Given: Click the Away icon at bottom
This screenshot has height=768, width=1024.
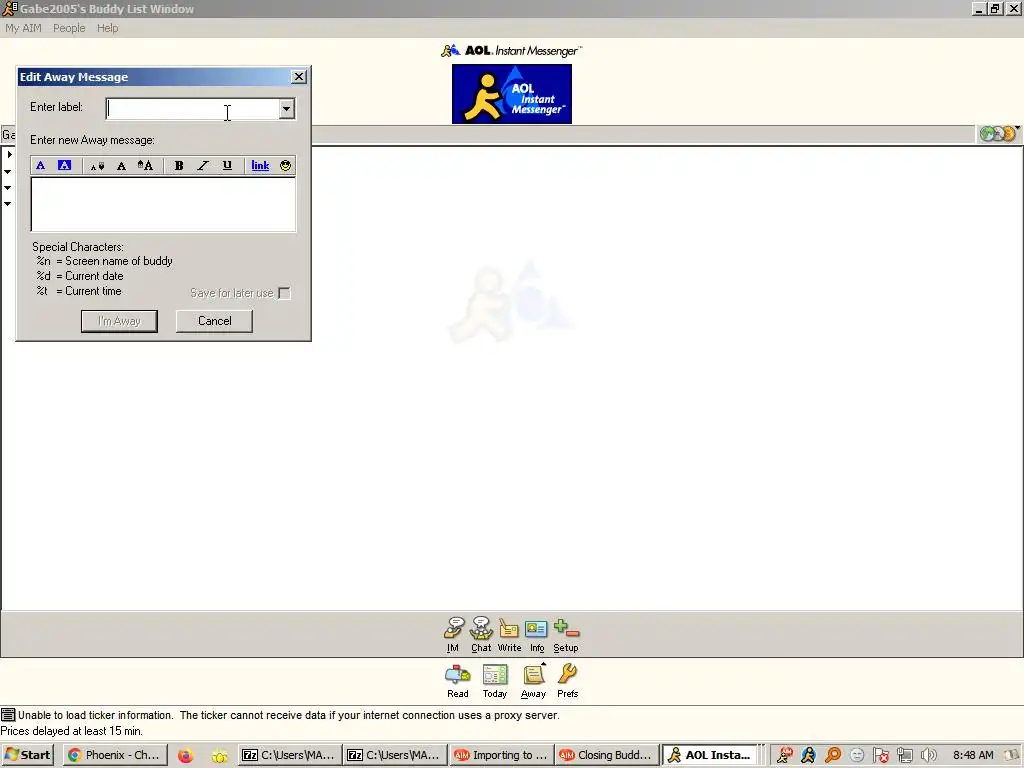Looking at the screenshot, I should coord(534,680).
